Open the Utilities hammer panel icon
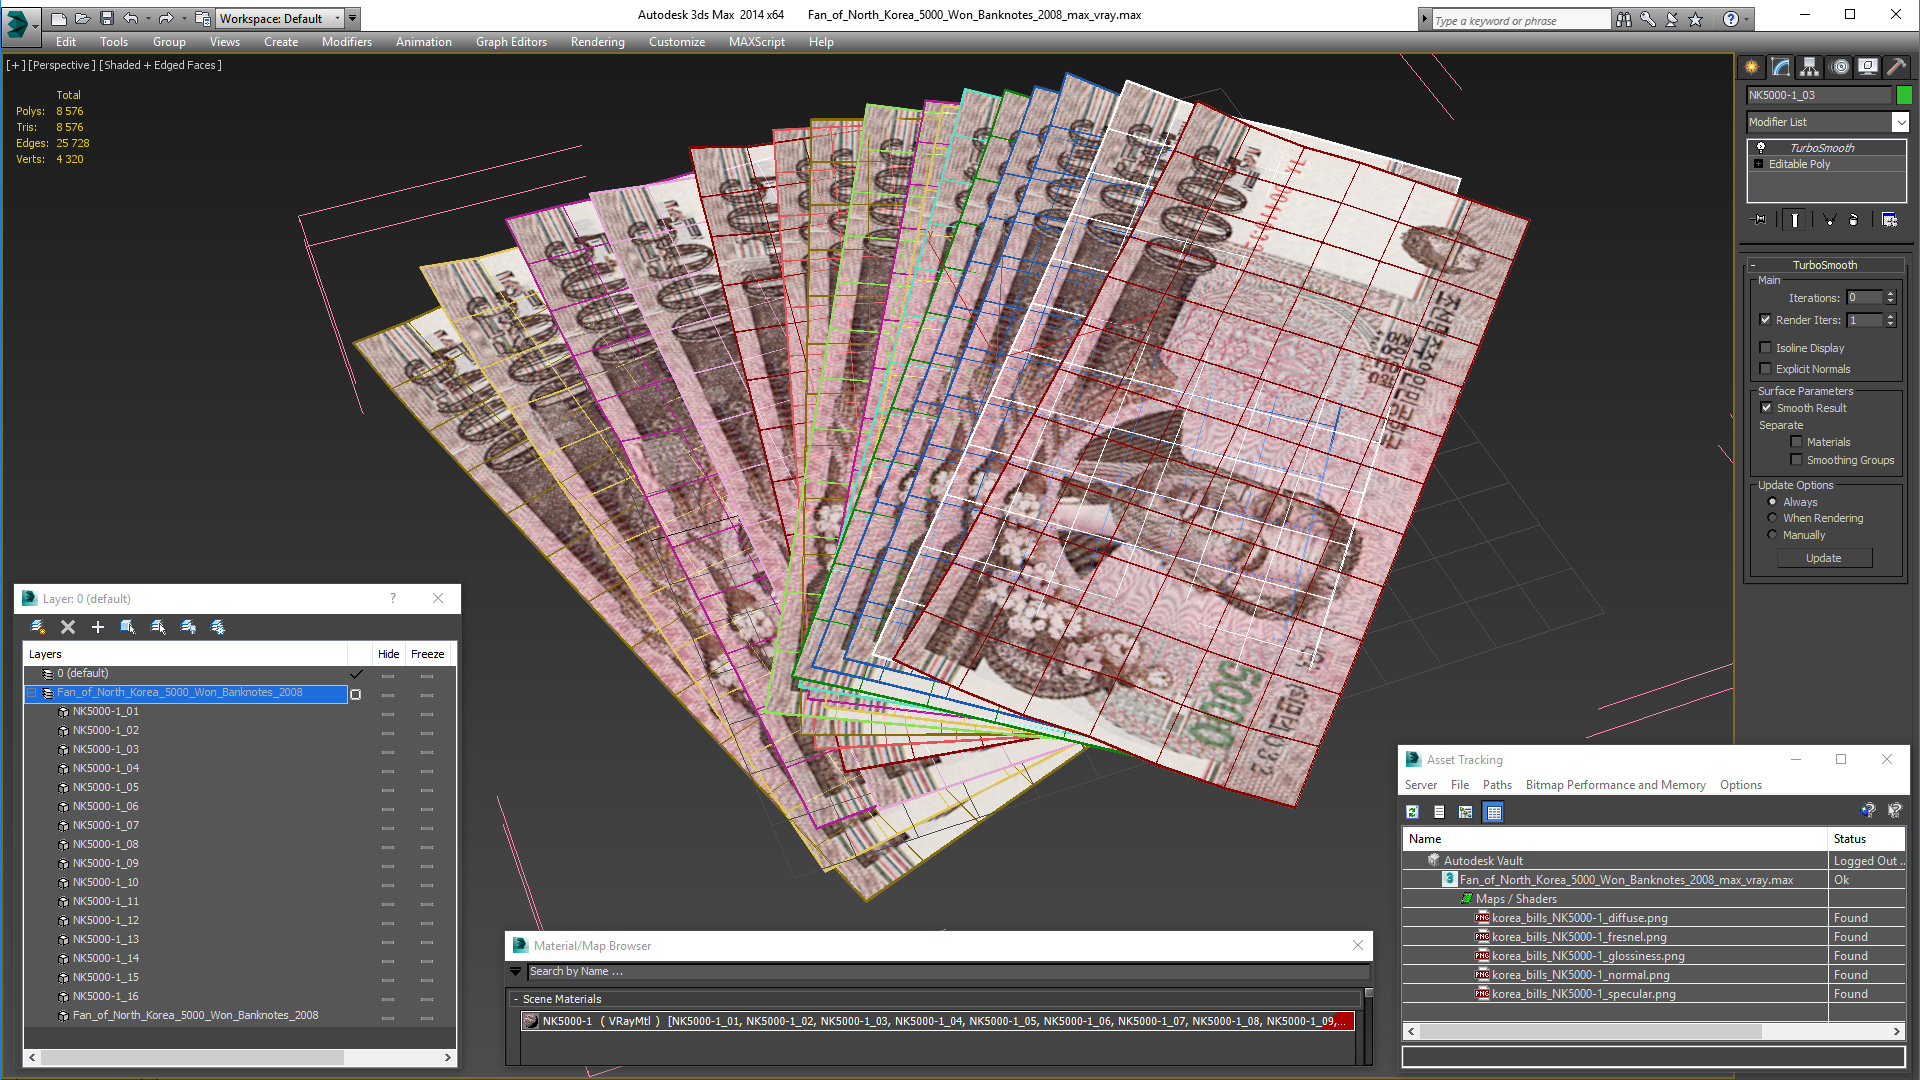 [1896, 67]
